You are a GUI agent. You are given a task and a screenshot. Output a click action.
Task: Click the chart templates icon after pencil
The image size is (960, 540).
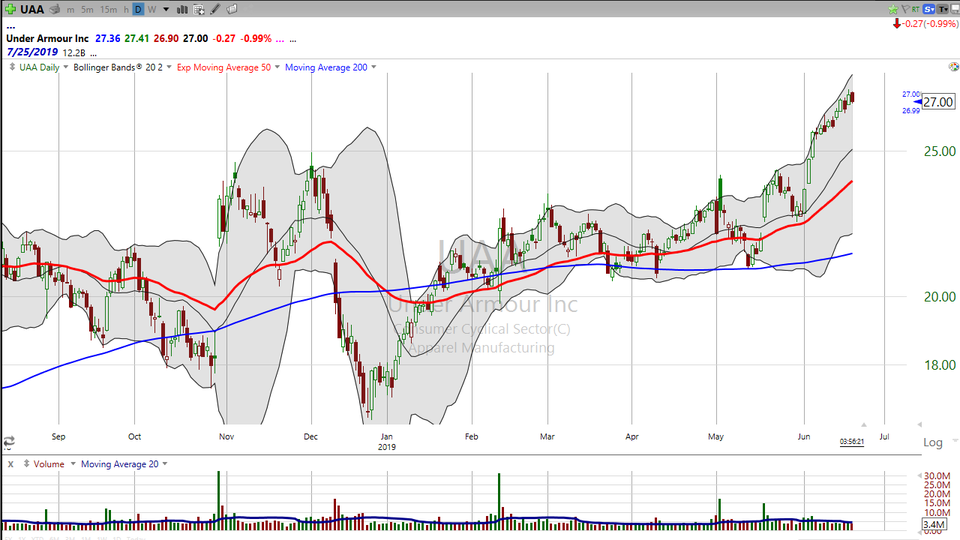[231, 9]
